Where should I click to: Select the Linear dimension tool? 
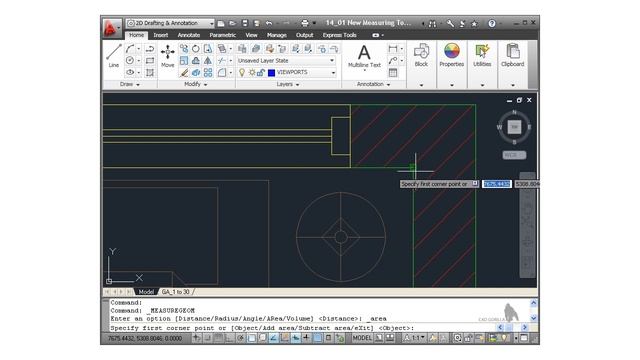393,49
